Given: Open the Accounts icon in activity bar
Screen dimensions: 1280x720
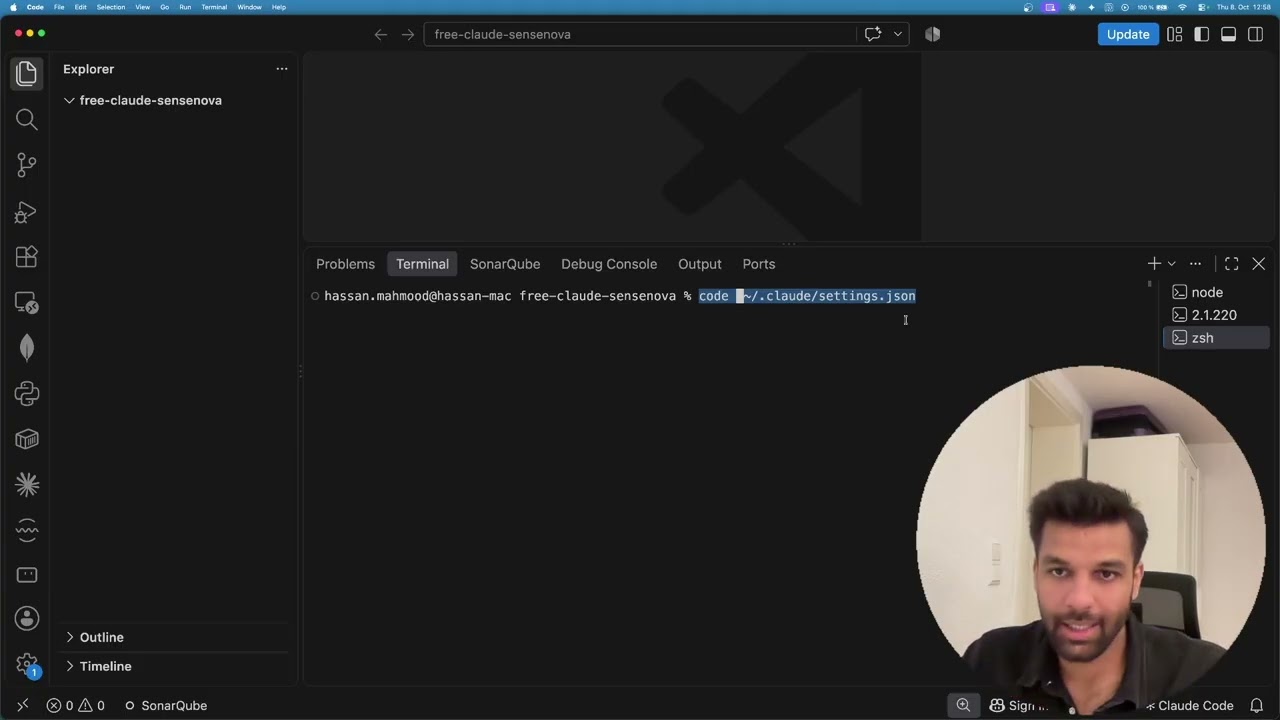Looking at the screenshot, I should coord(27,618).
